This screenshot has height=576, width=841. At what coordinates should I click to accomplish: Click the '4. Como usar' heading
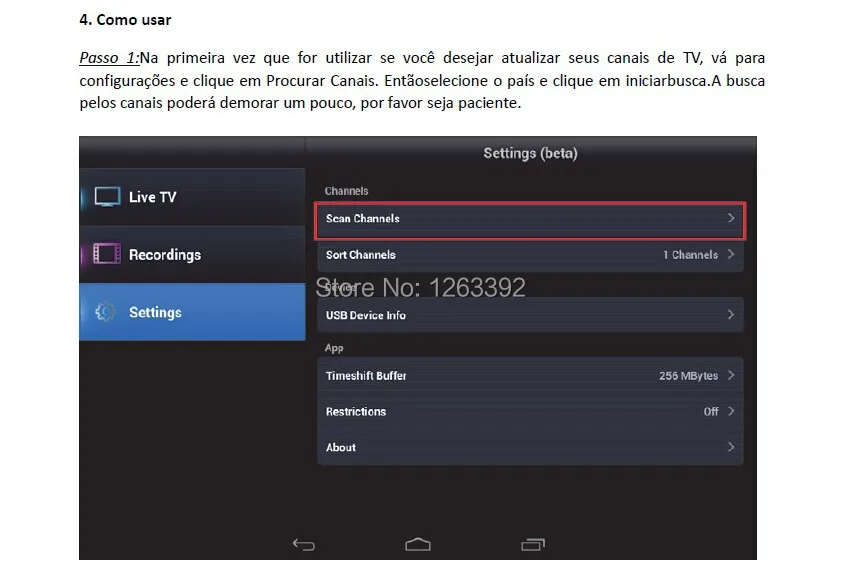125,20
